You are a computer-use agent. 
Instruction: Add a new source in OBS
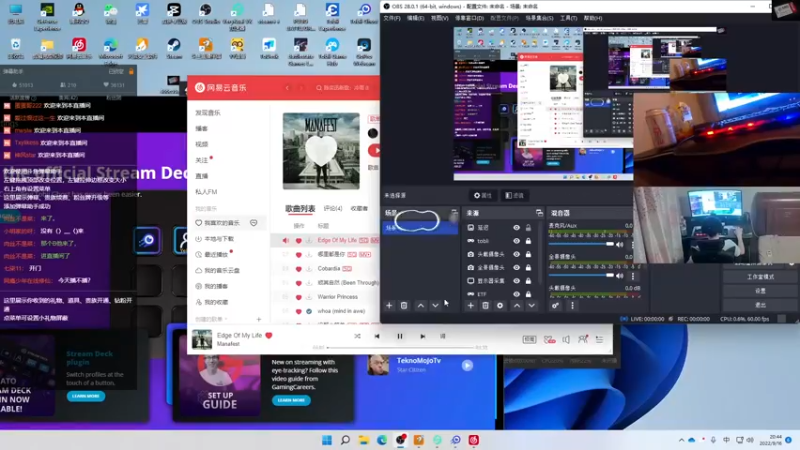(x=470, y=306)
